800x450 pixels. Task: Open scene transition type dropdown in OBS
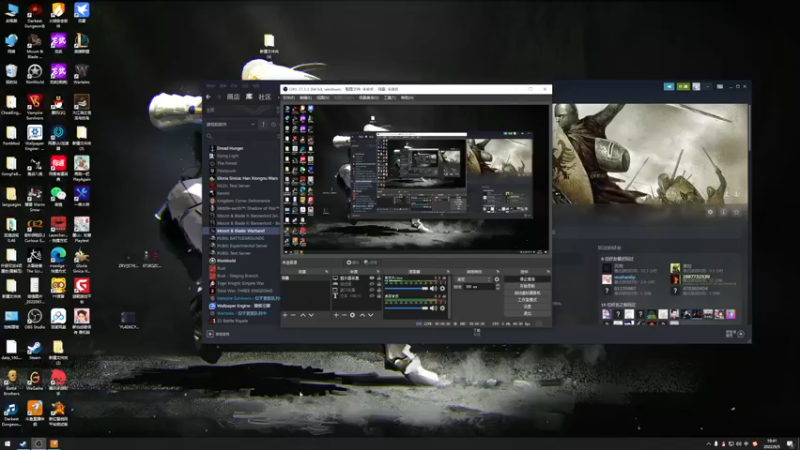473,279
